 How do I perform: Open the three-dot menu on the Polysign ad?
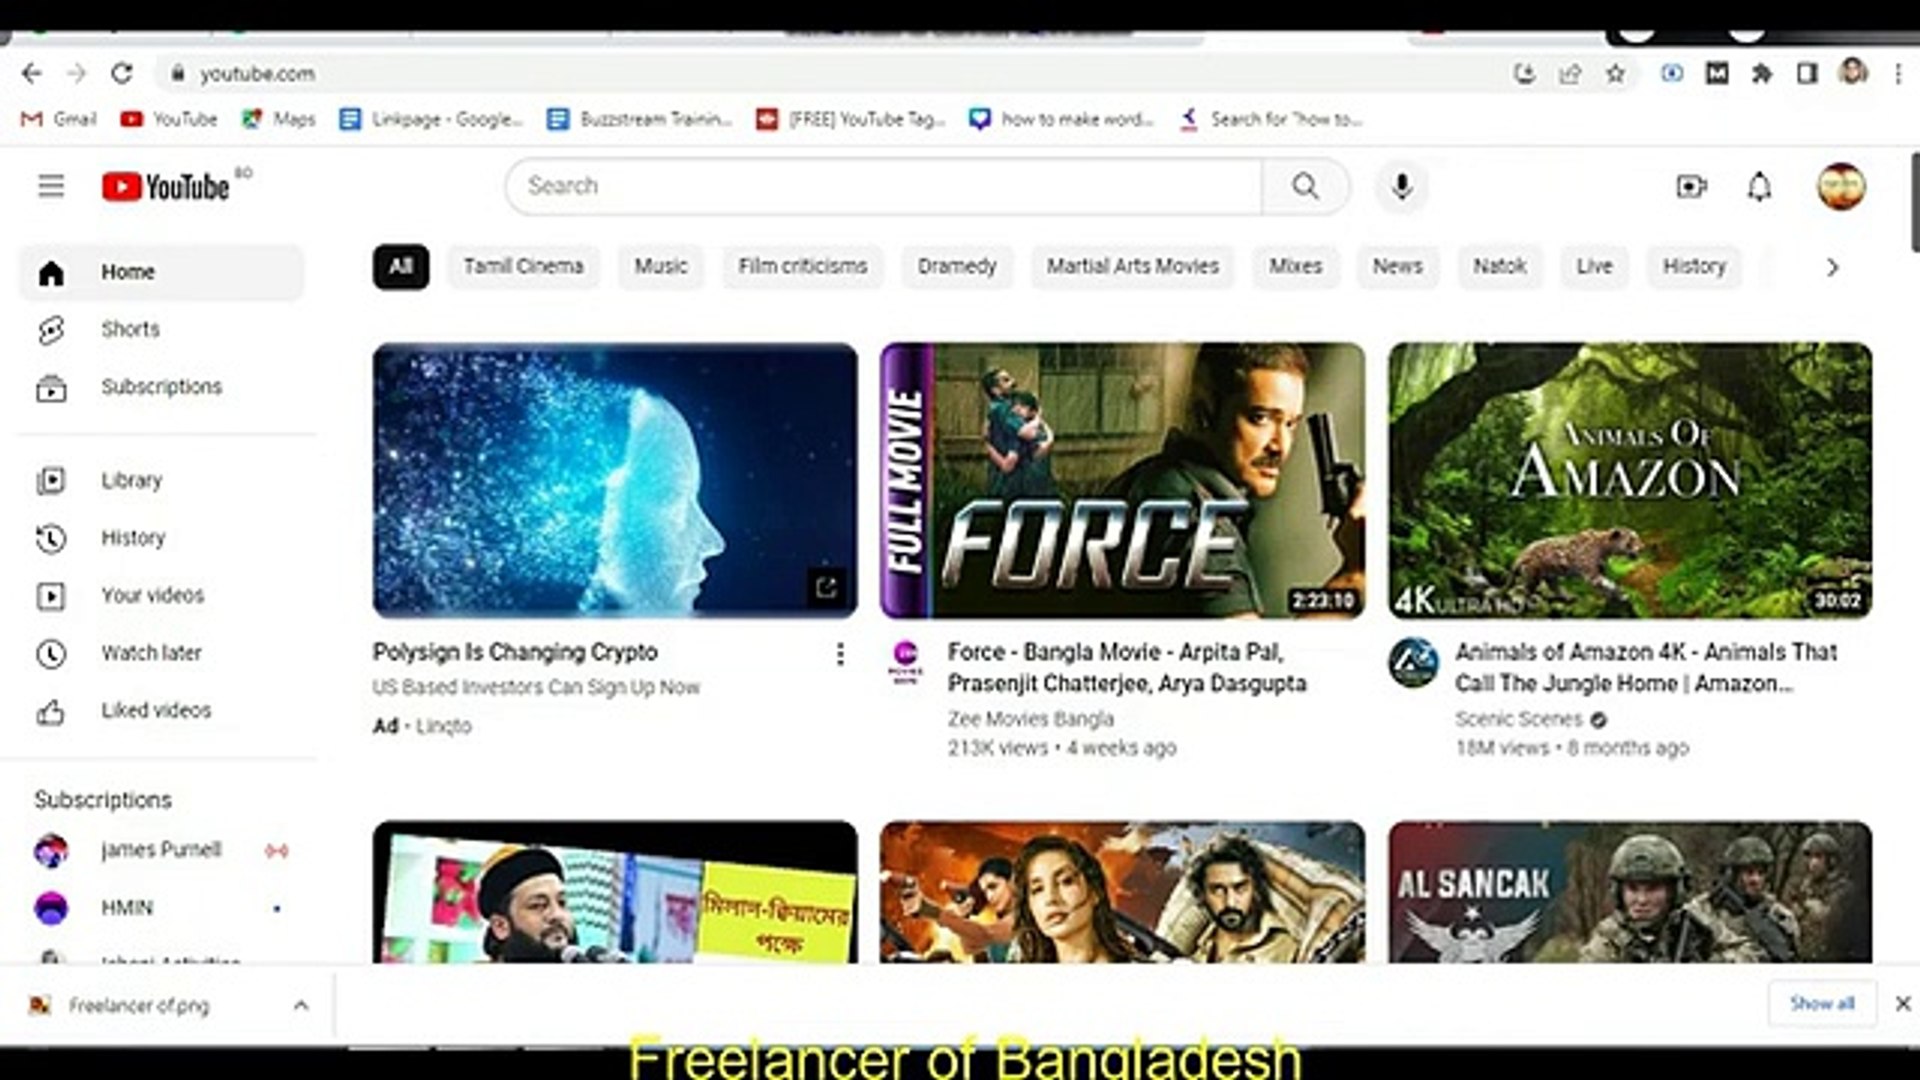[839, 653]
